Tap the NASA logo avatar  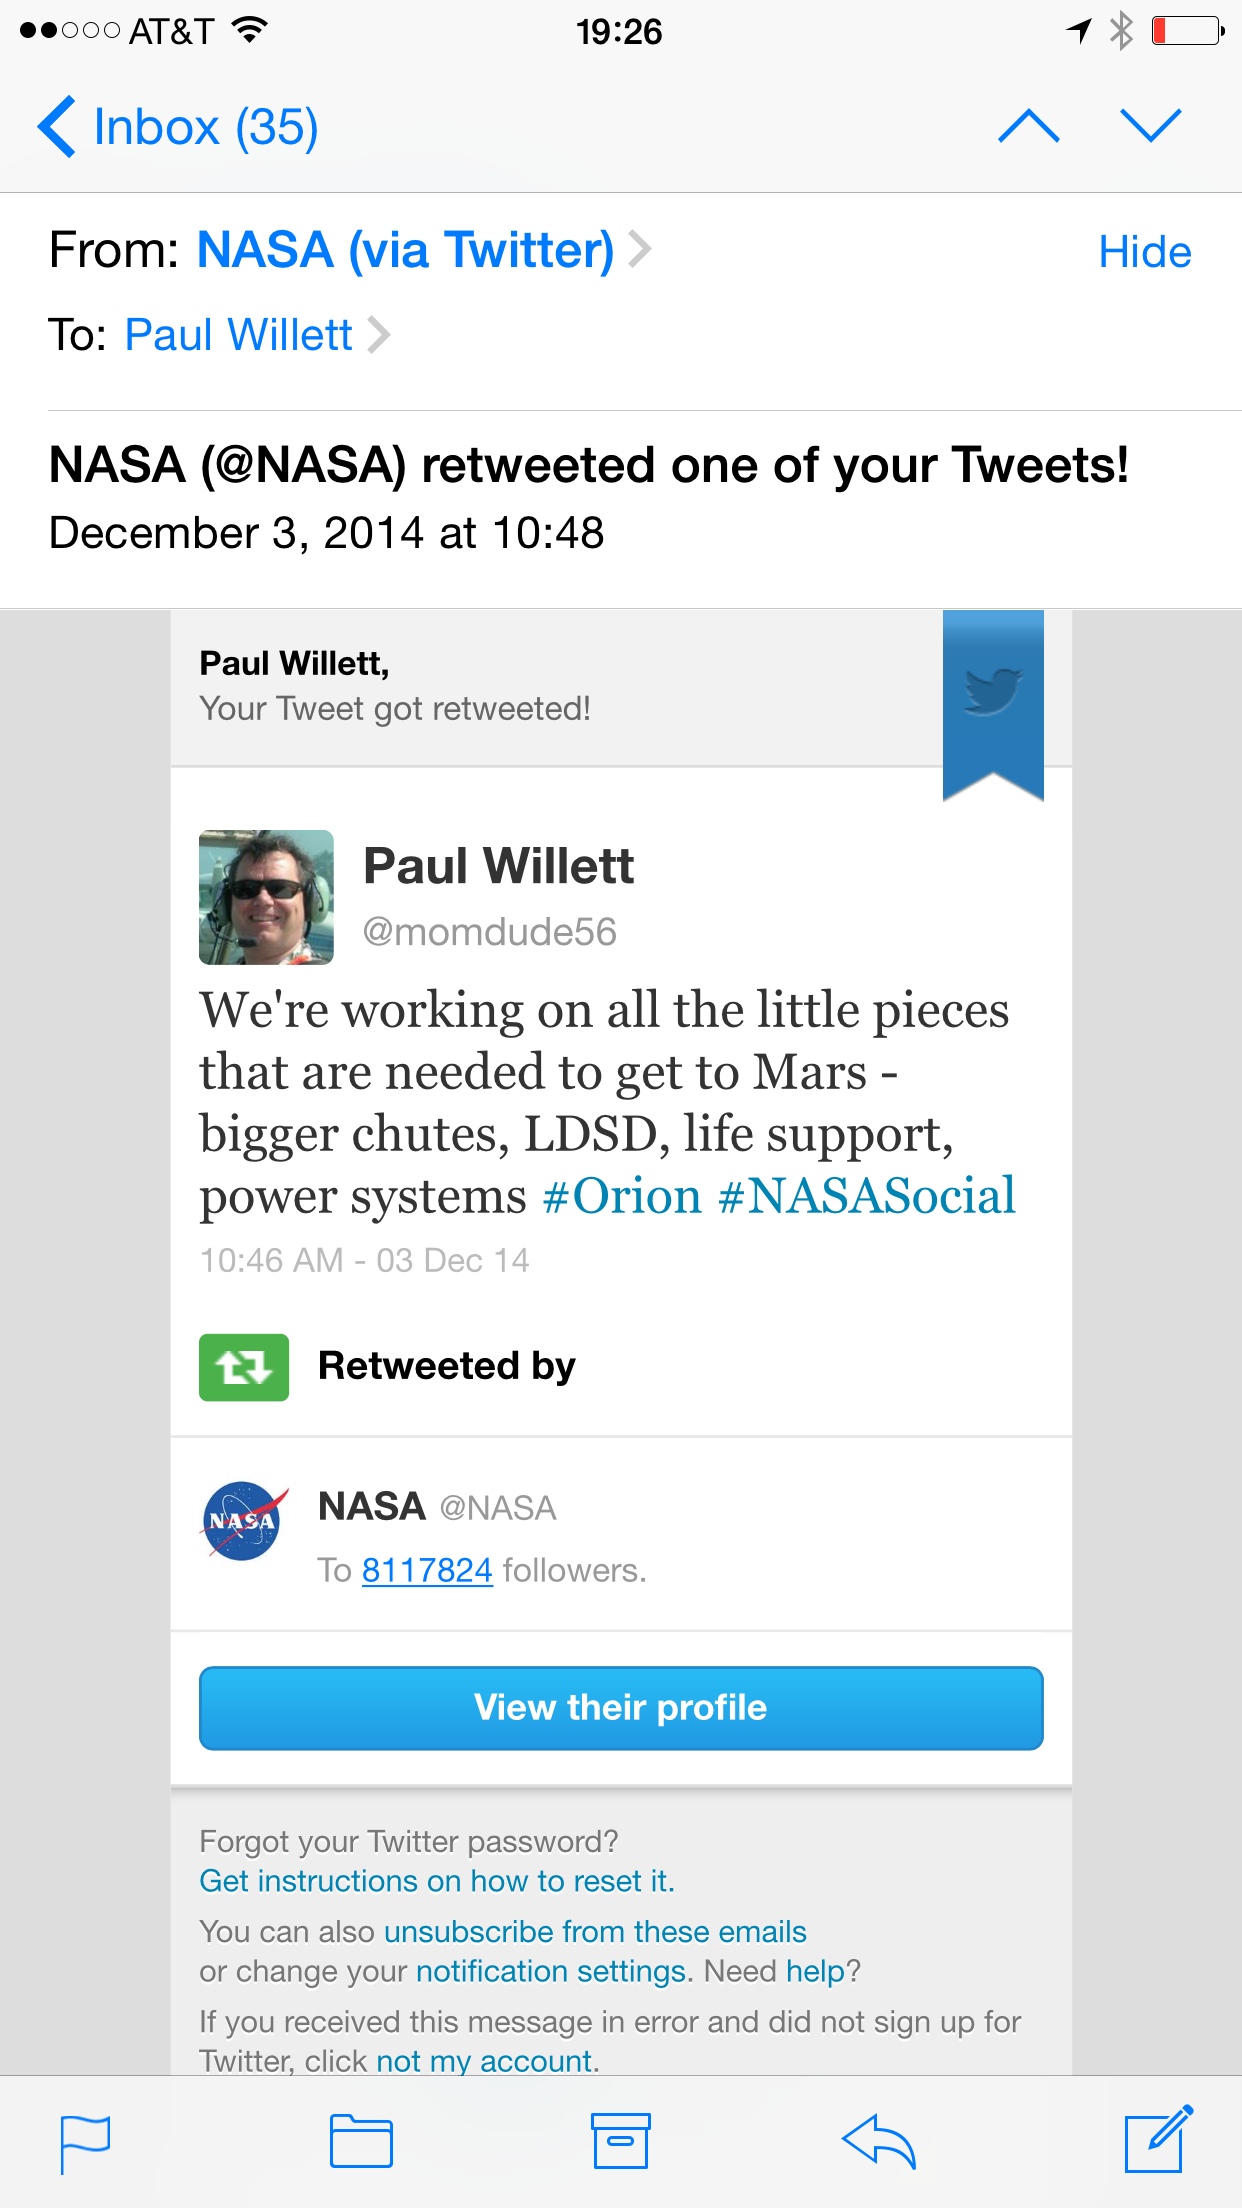243,1521
